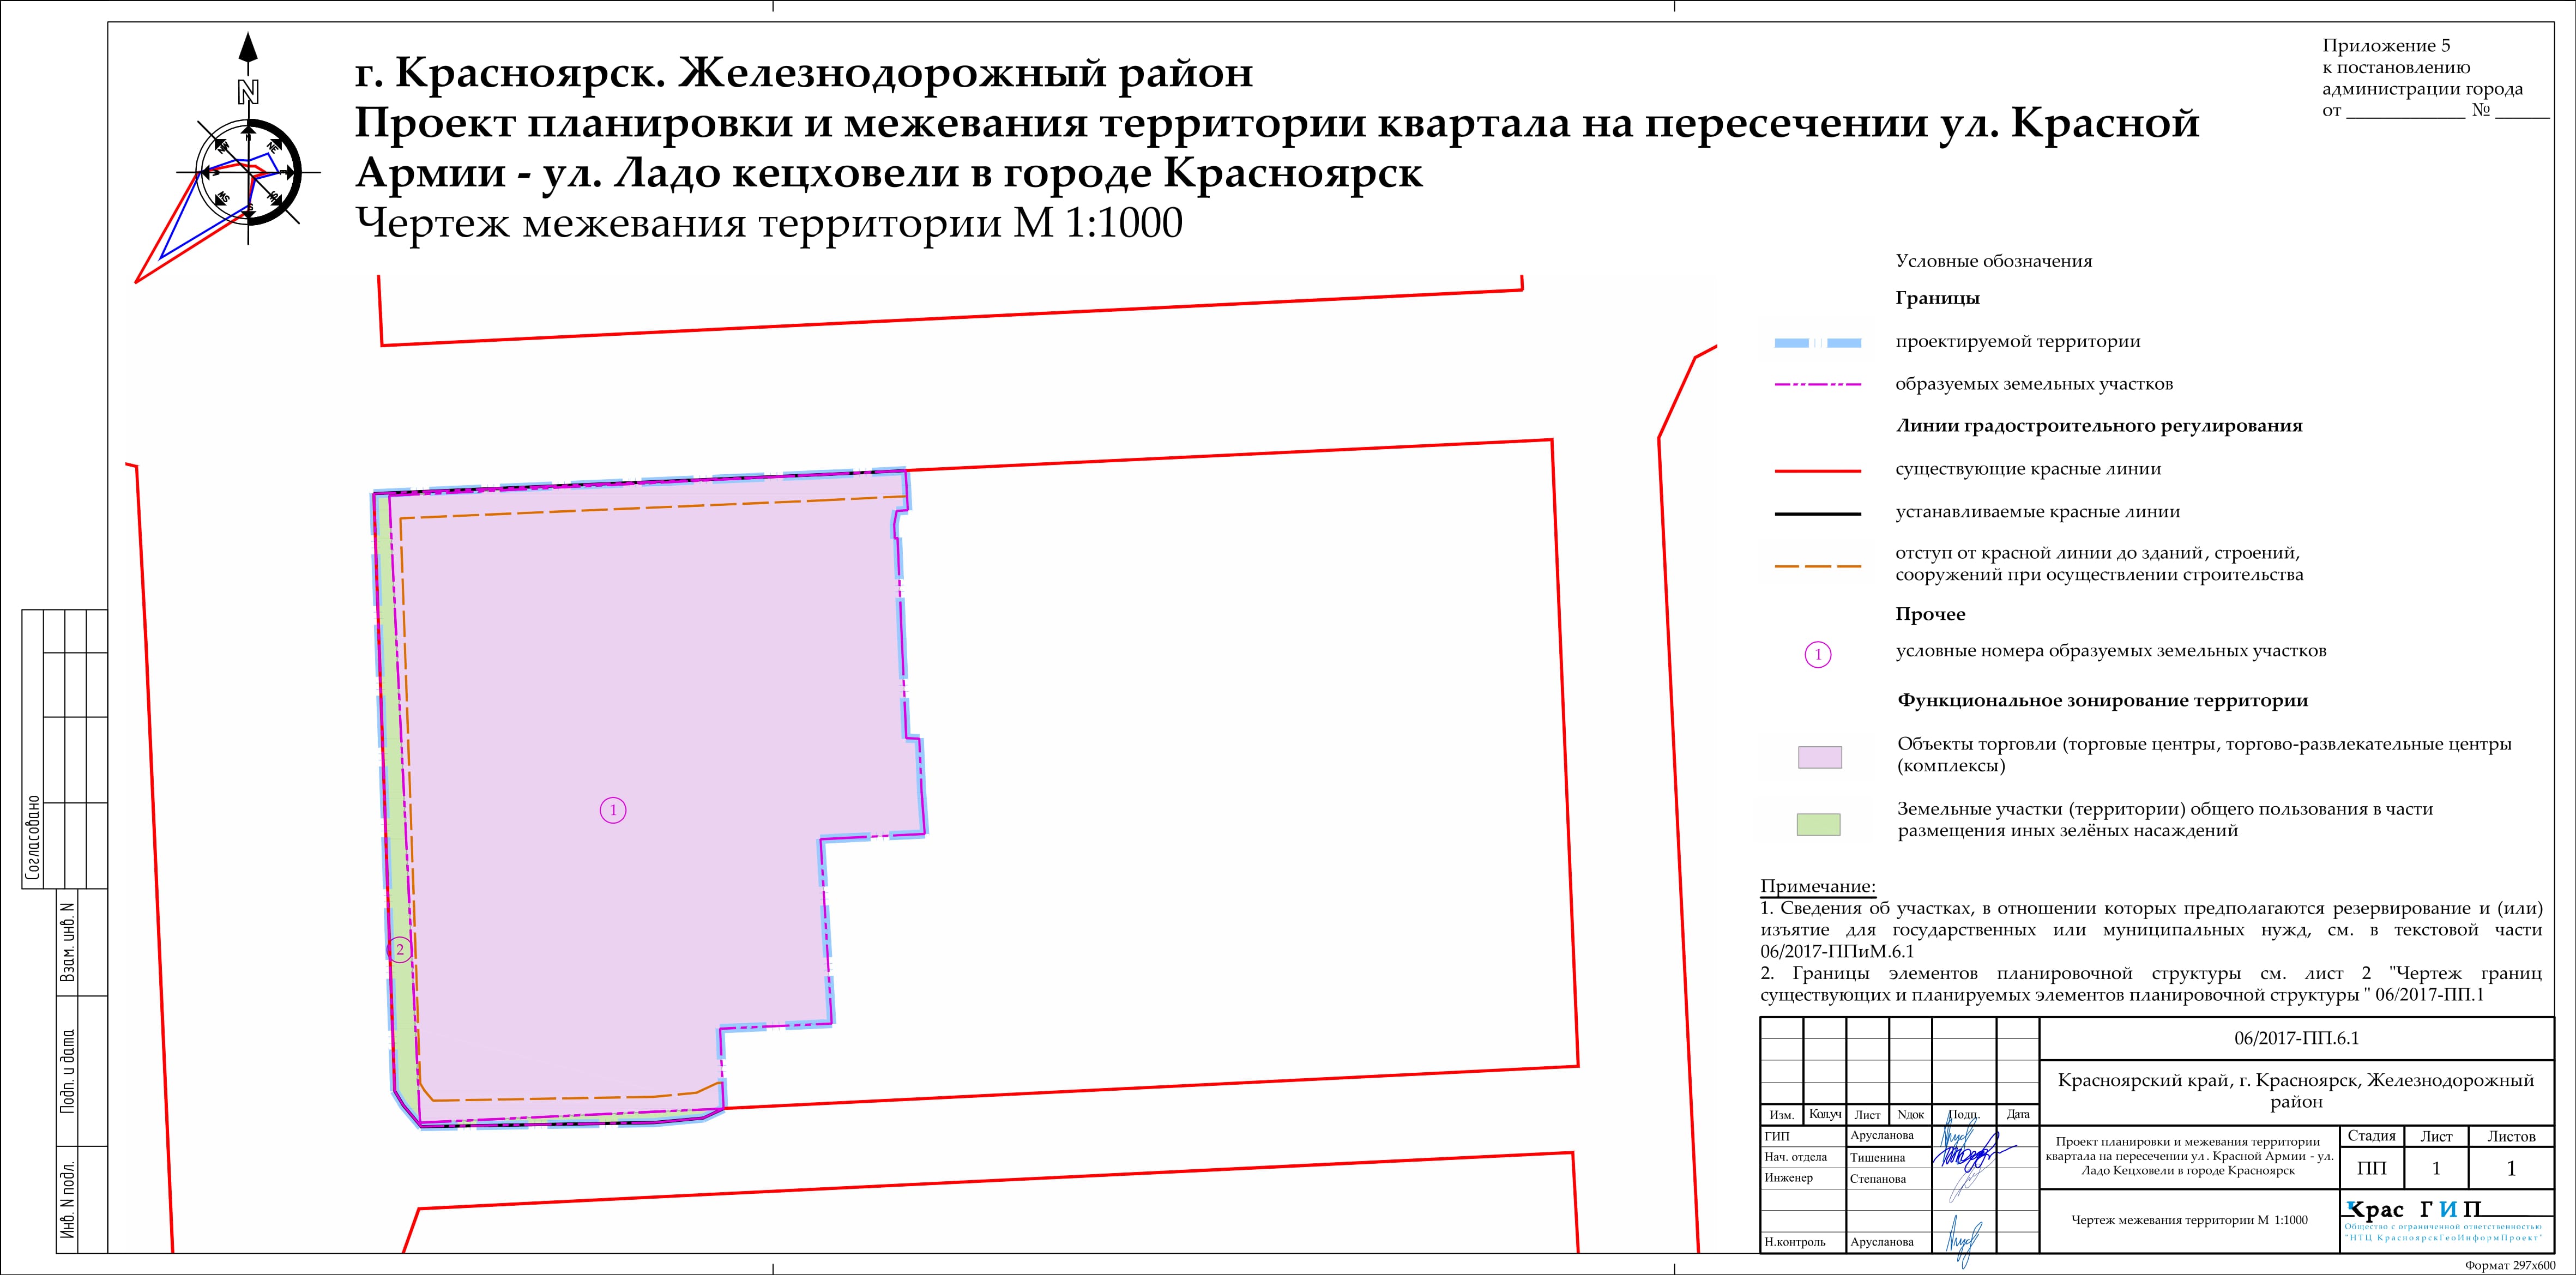Click the green public-use land legend swatch
The height and width of the screenshot is (1275, 2576).
[1818, 825]
